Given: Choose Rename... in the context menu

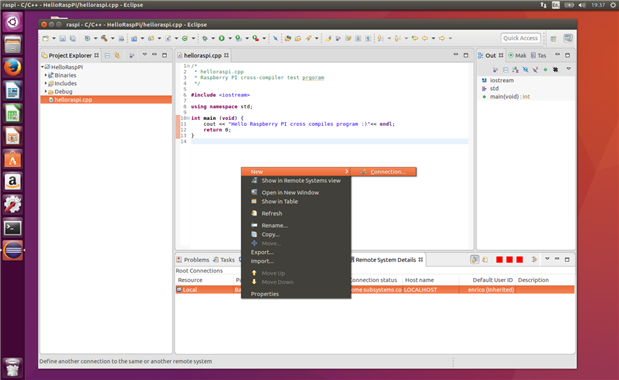Looking at the screenshot, I should tap(296, 226).
